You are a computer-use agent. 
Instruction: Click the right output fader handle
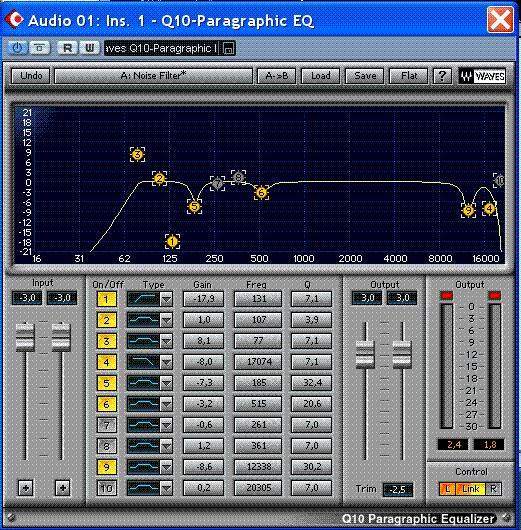pyautogui.click(x=402, y=354)
